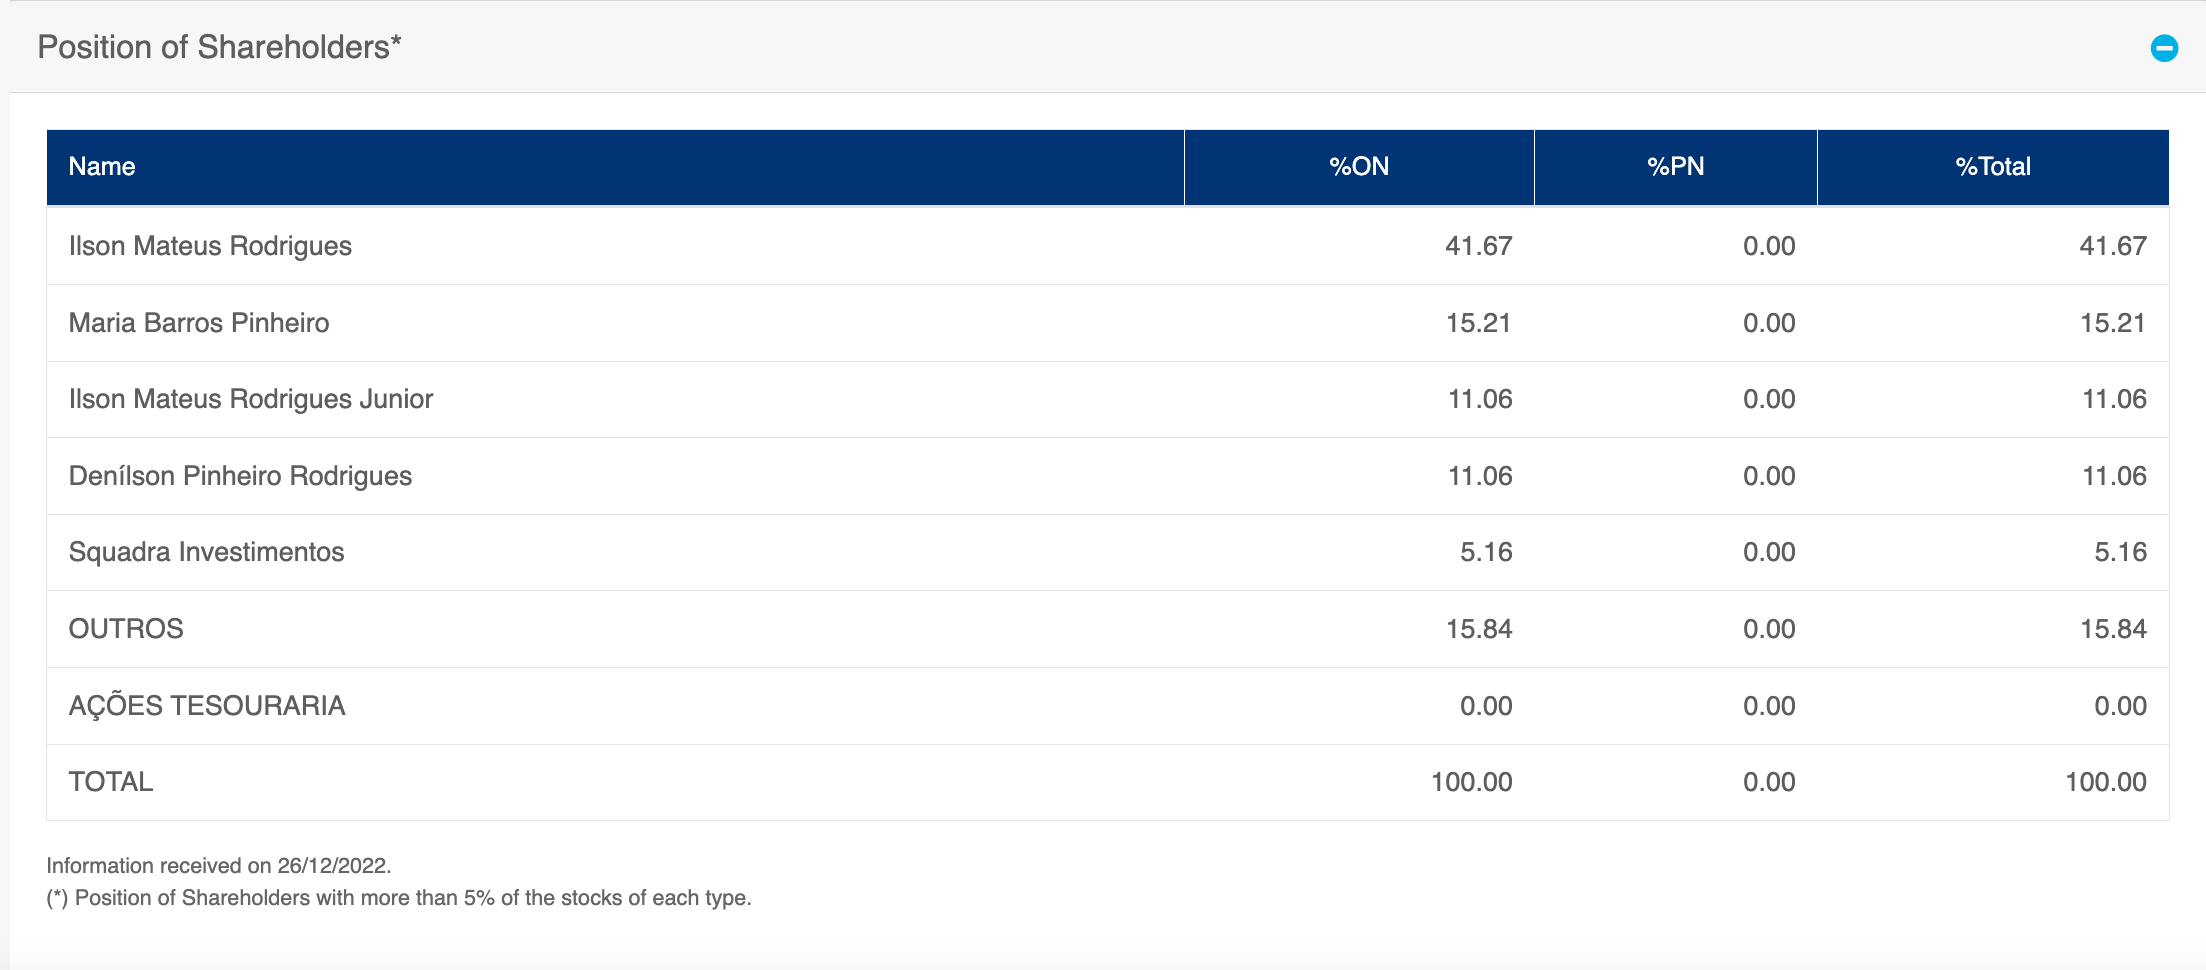Select the Denílson Pinheiro Rodrigues row
The width and height of the screenshot is (2206, 970).
coord(1108,476)
